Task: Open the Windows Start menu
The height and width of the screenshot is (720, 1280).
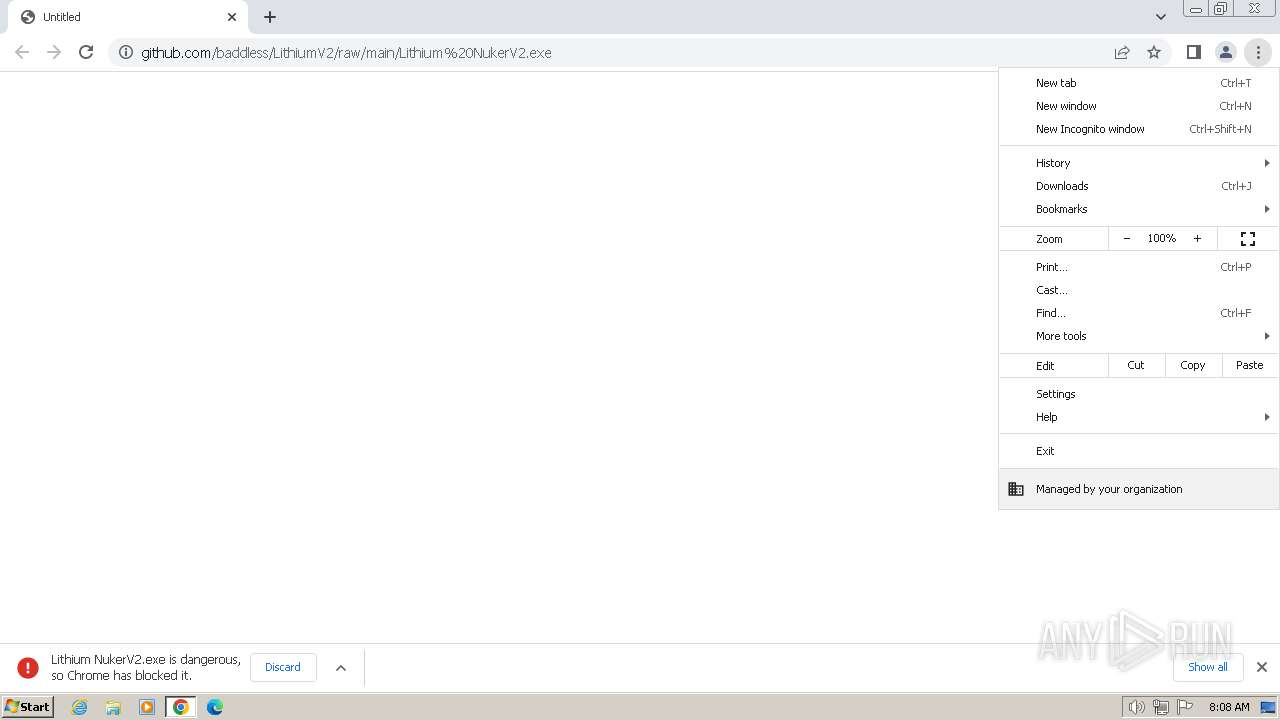Action: click(28, 706)
